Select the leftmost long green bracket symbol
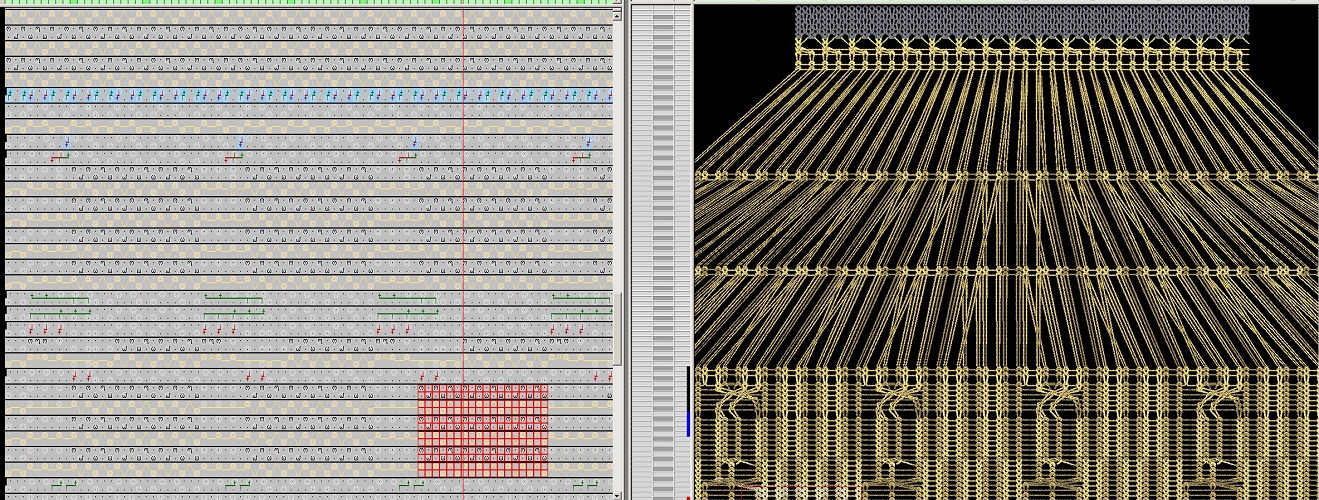 59,298
